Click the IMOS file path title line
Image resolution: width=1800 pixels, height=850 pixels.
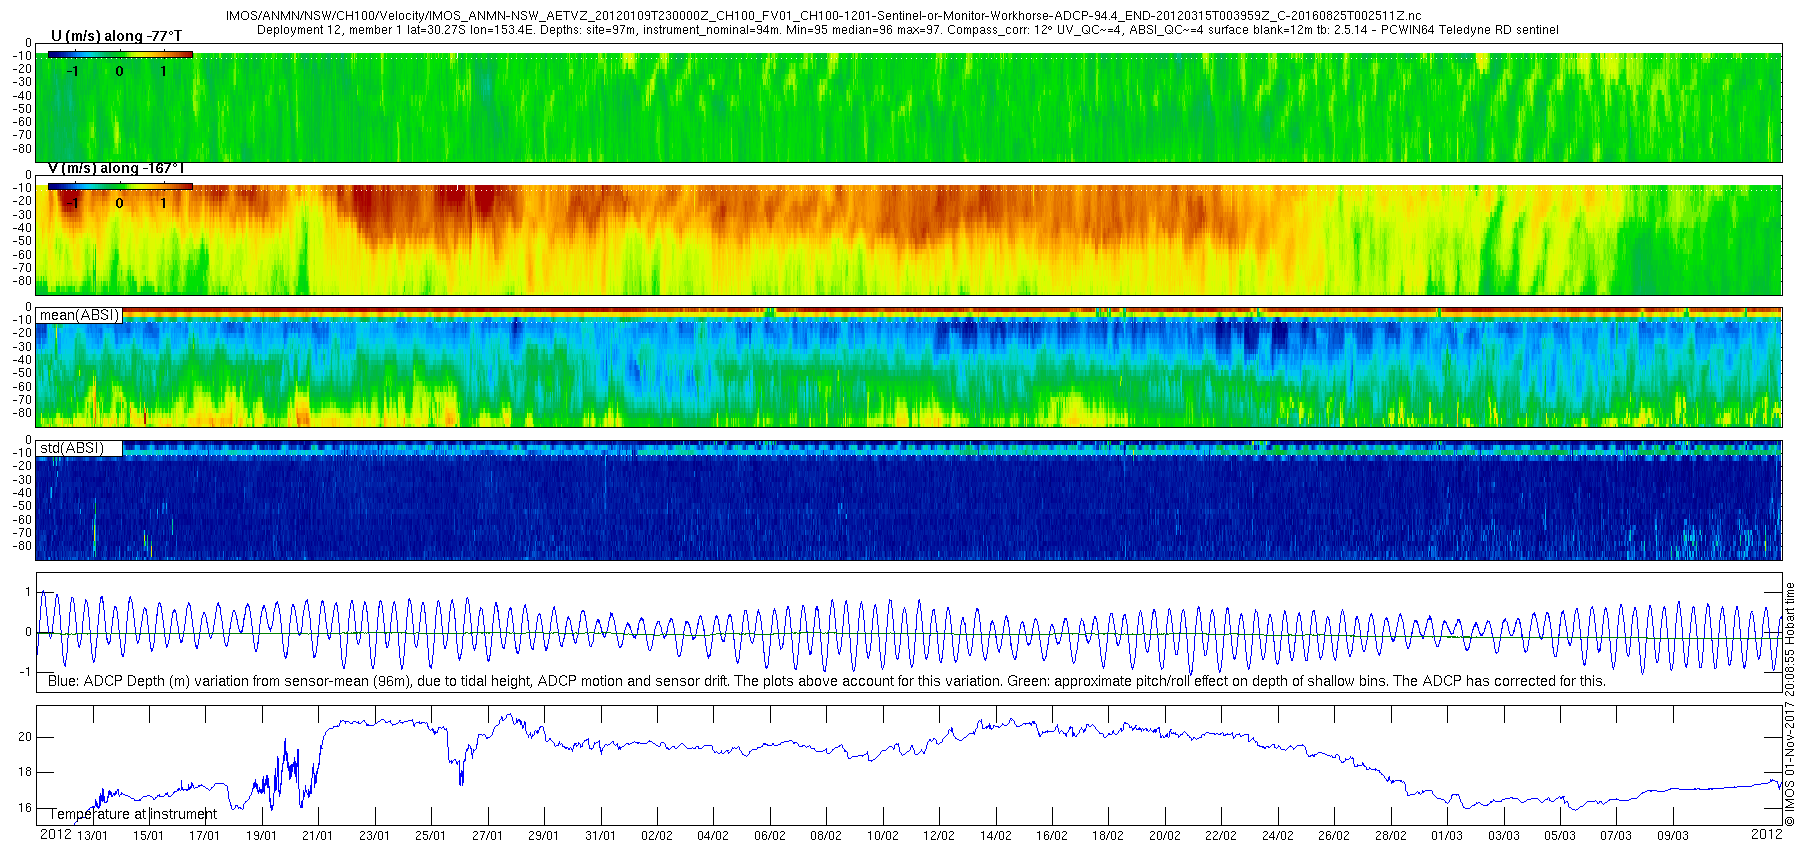pos(823,16)
